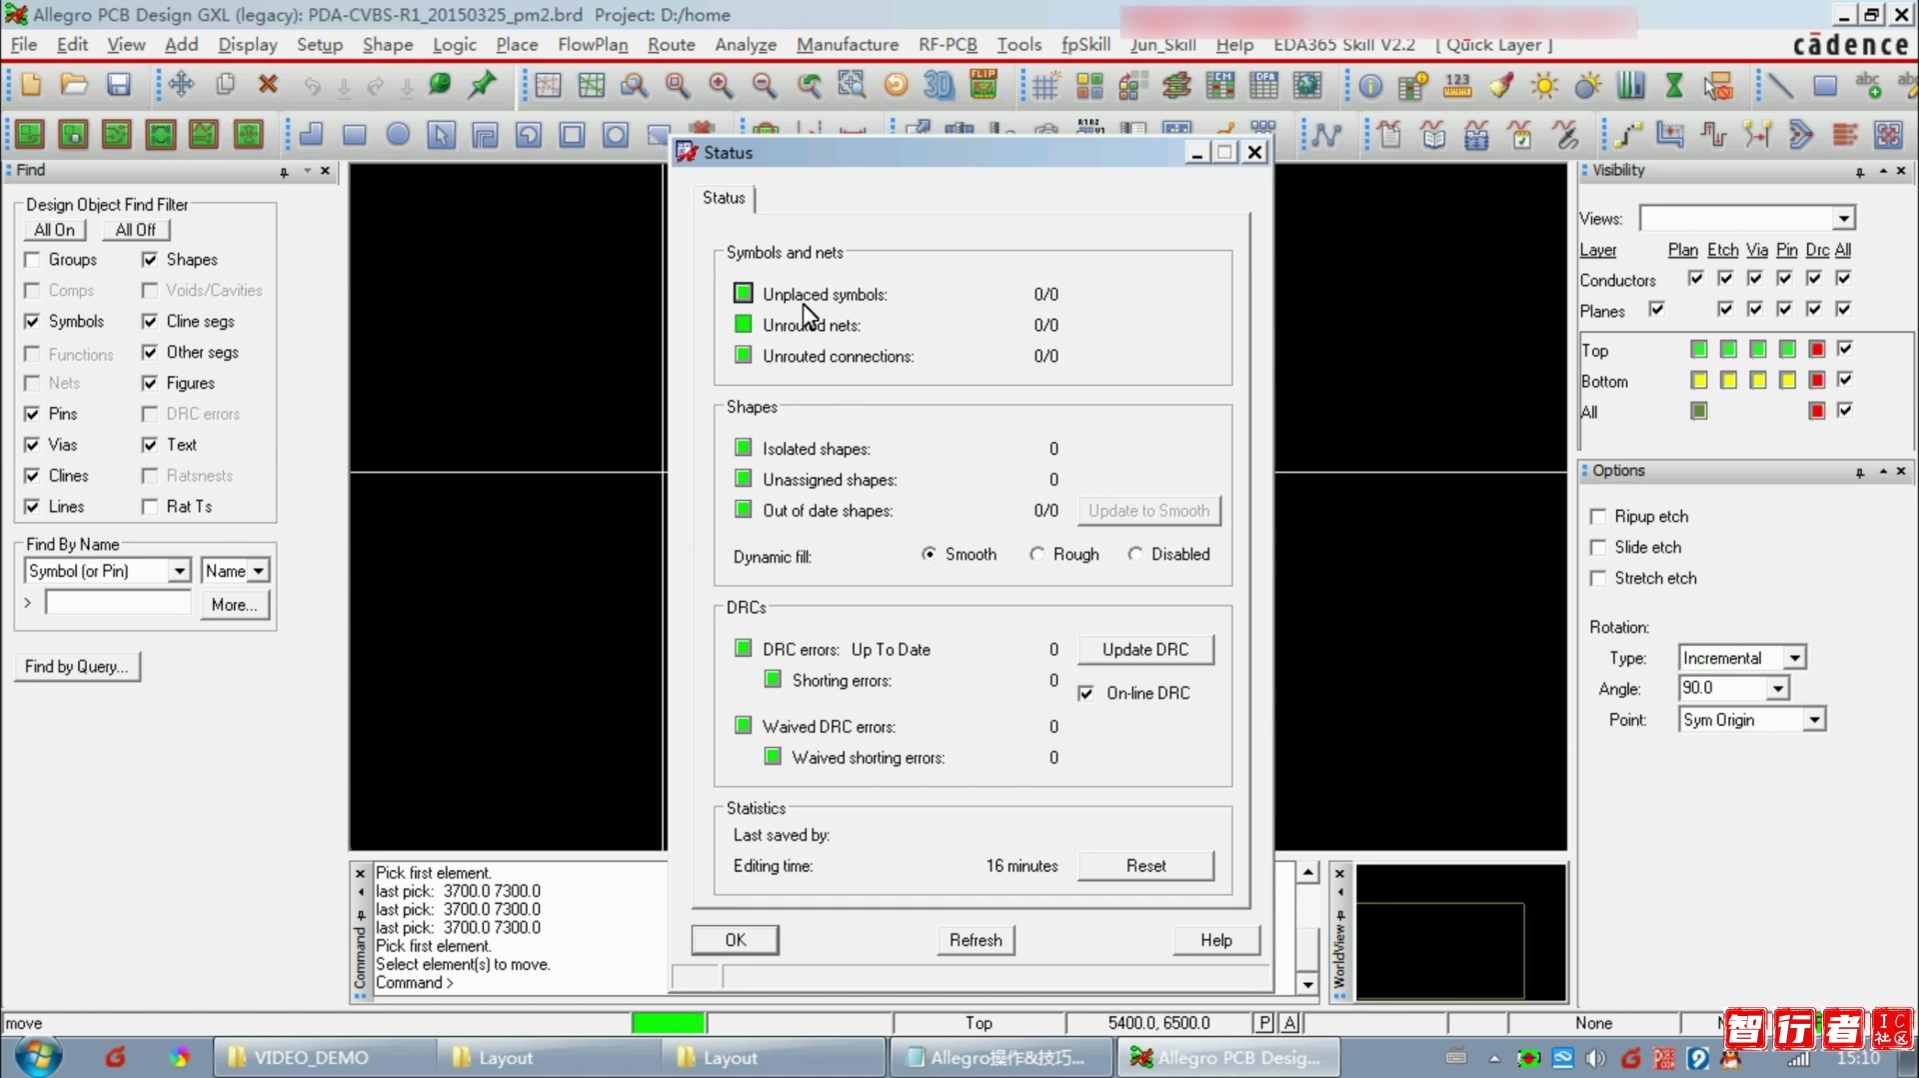The image size is (1919, 1078).
Task: Open the CM constraint manager icon
Action: 1220,86
